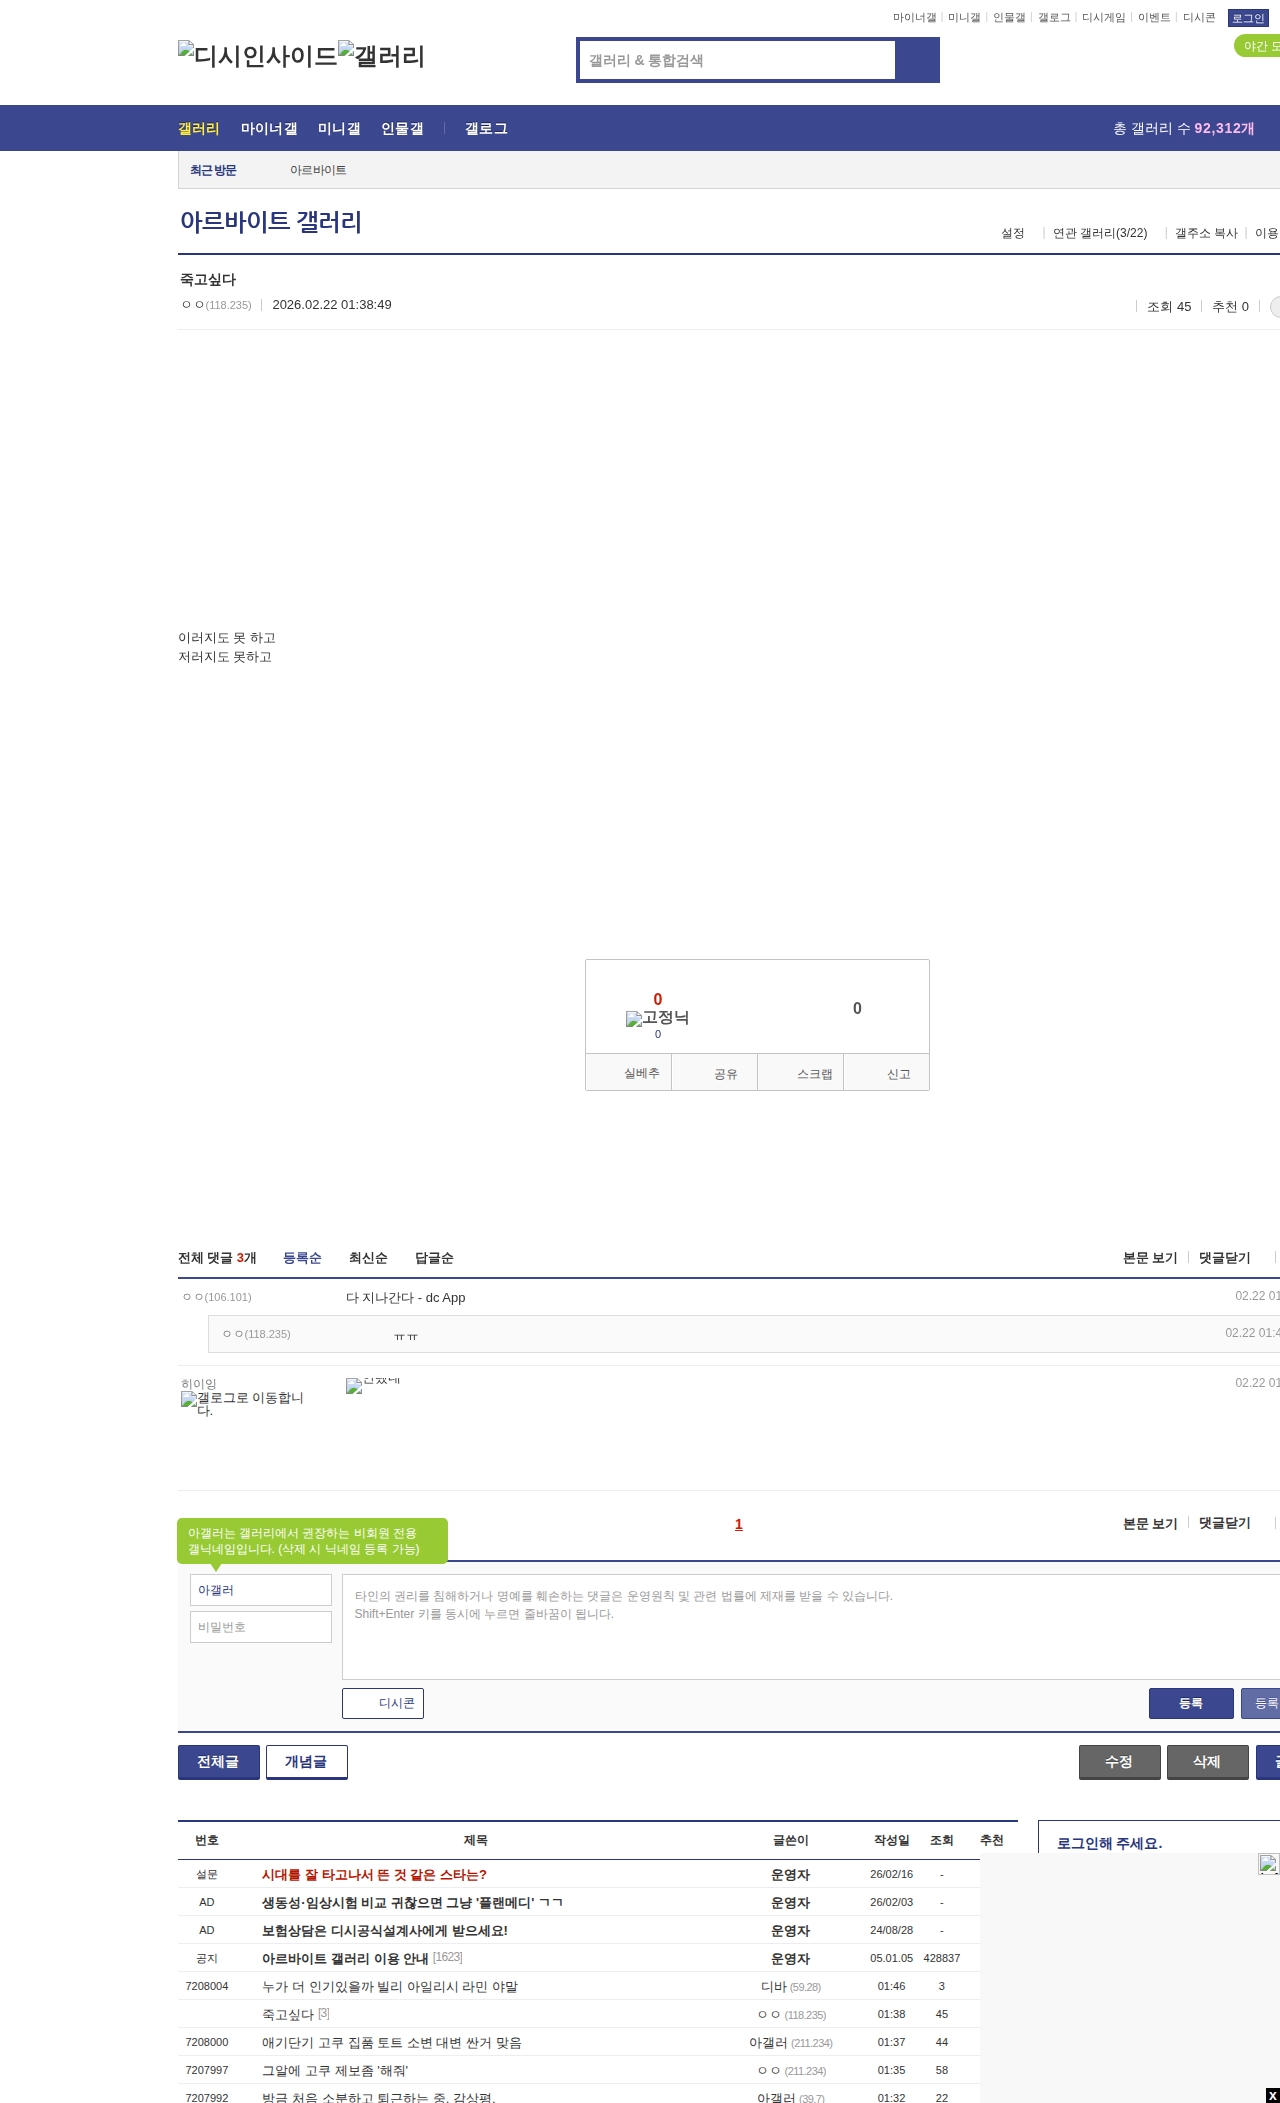Image resolution: width=1280 pixels, height=2103 pixels.
Task: Focus the 비밀번호 password field
Action: [x=261, y=1627]
